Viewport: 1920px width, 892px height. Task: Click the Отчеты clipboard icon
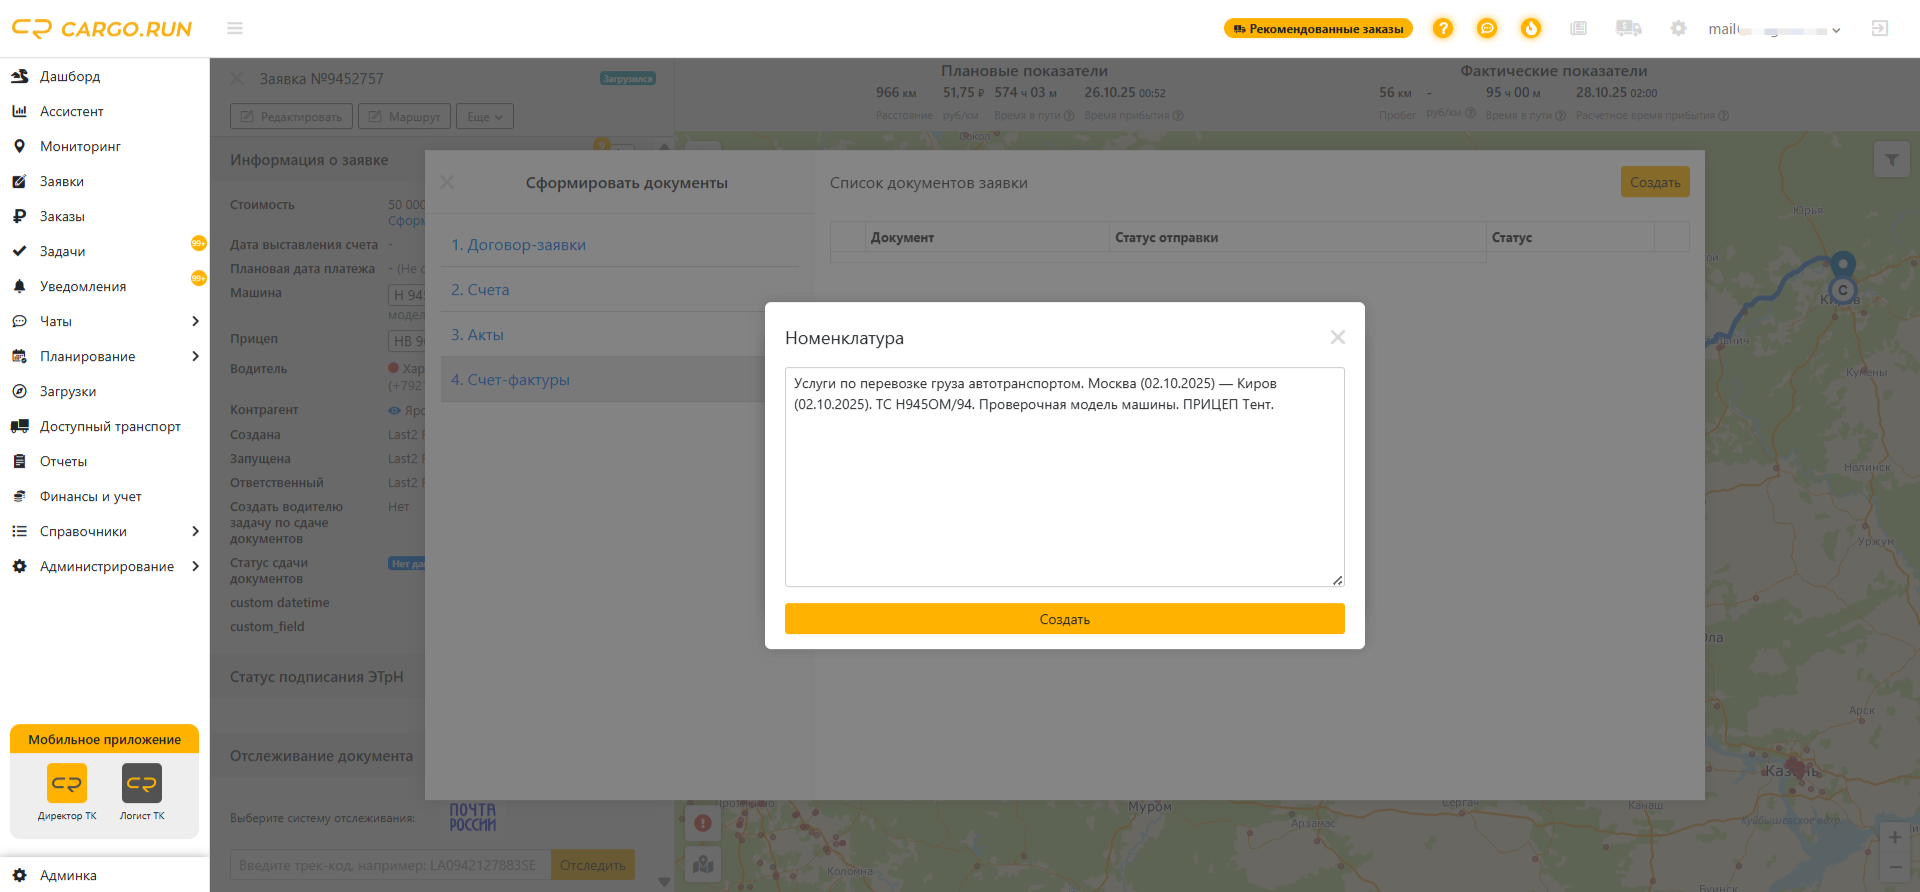pyautogui.click(x=19, y=461)
